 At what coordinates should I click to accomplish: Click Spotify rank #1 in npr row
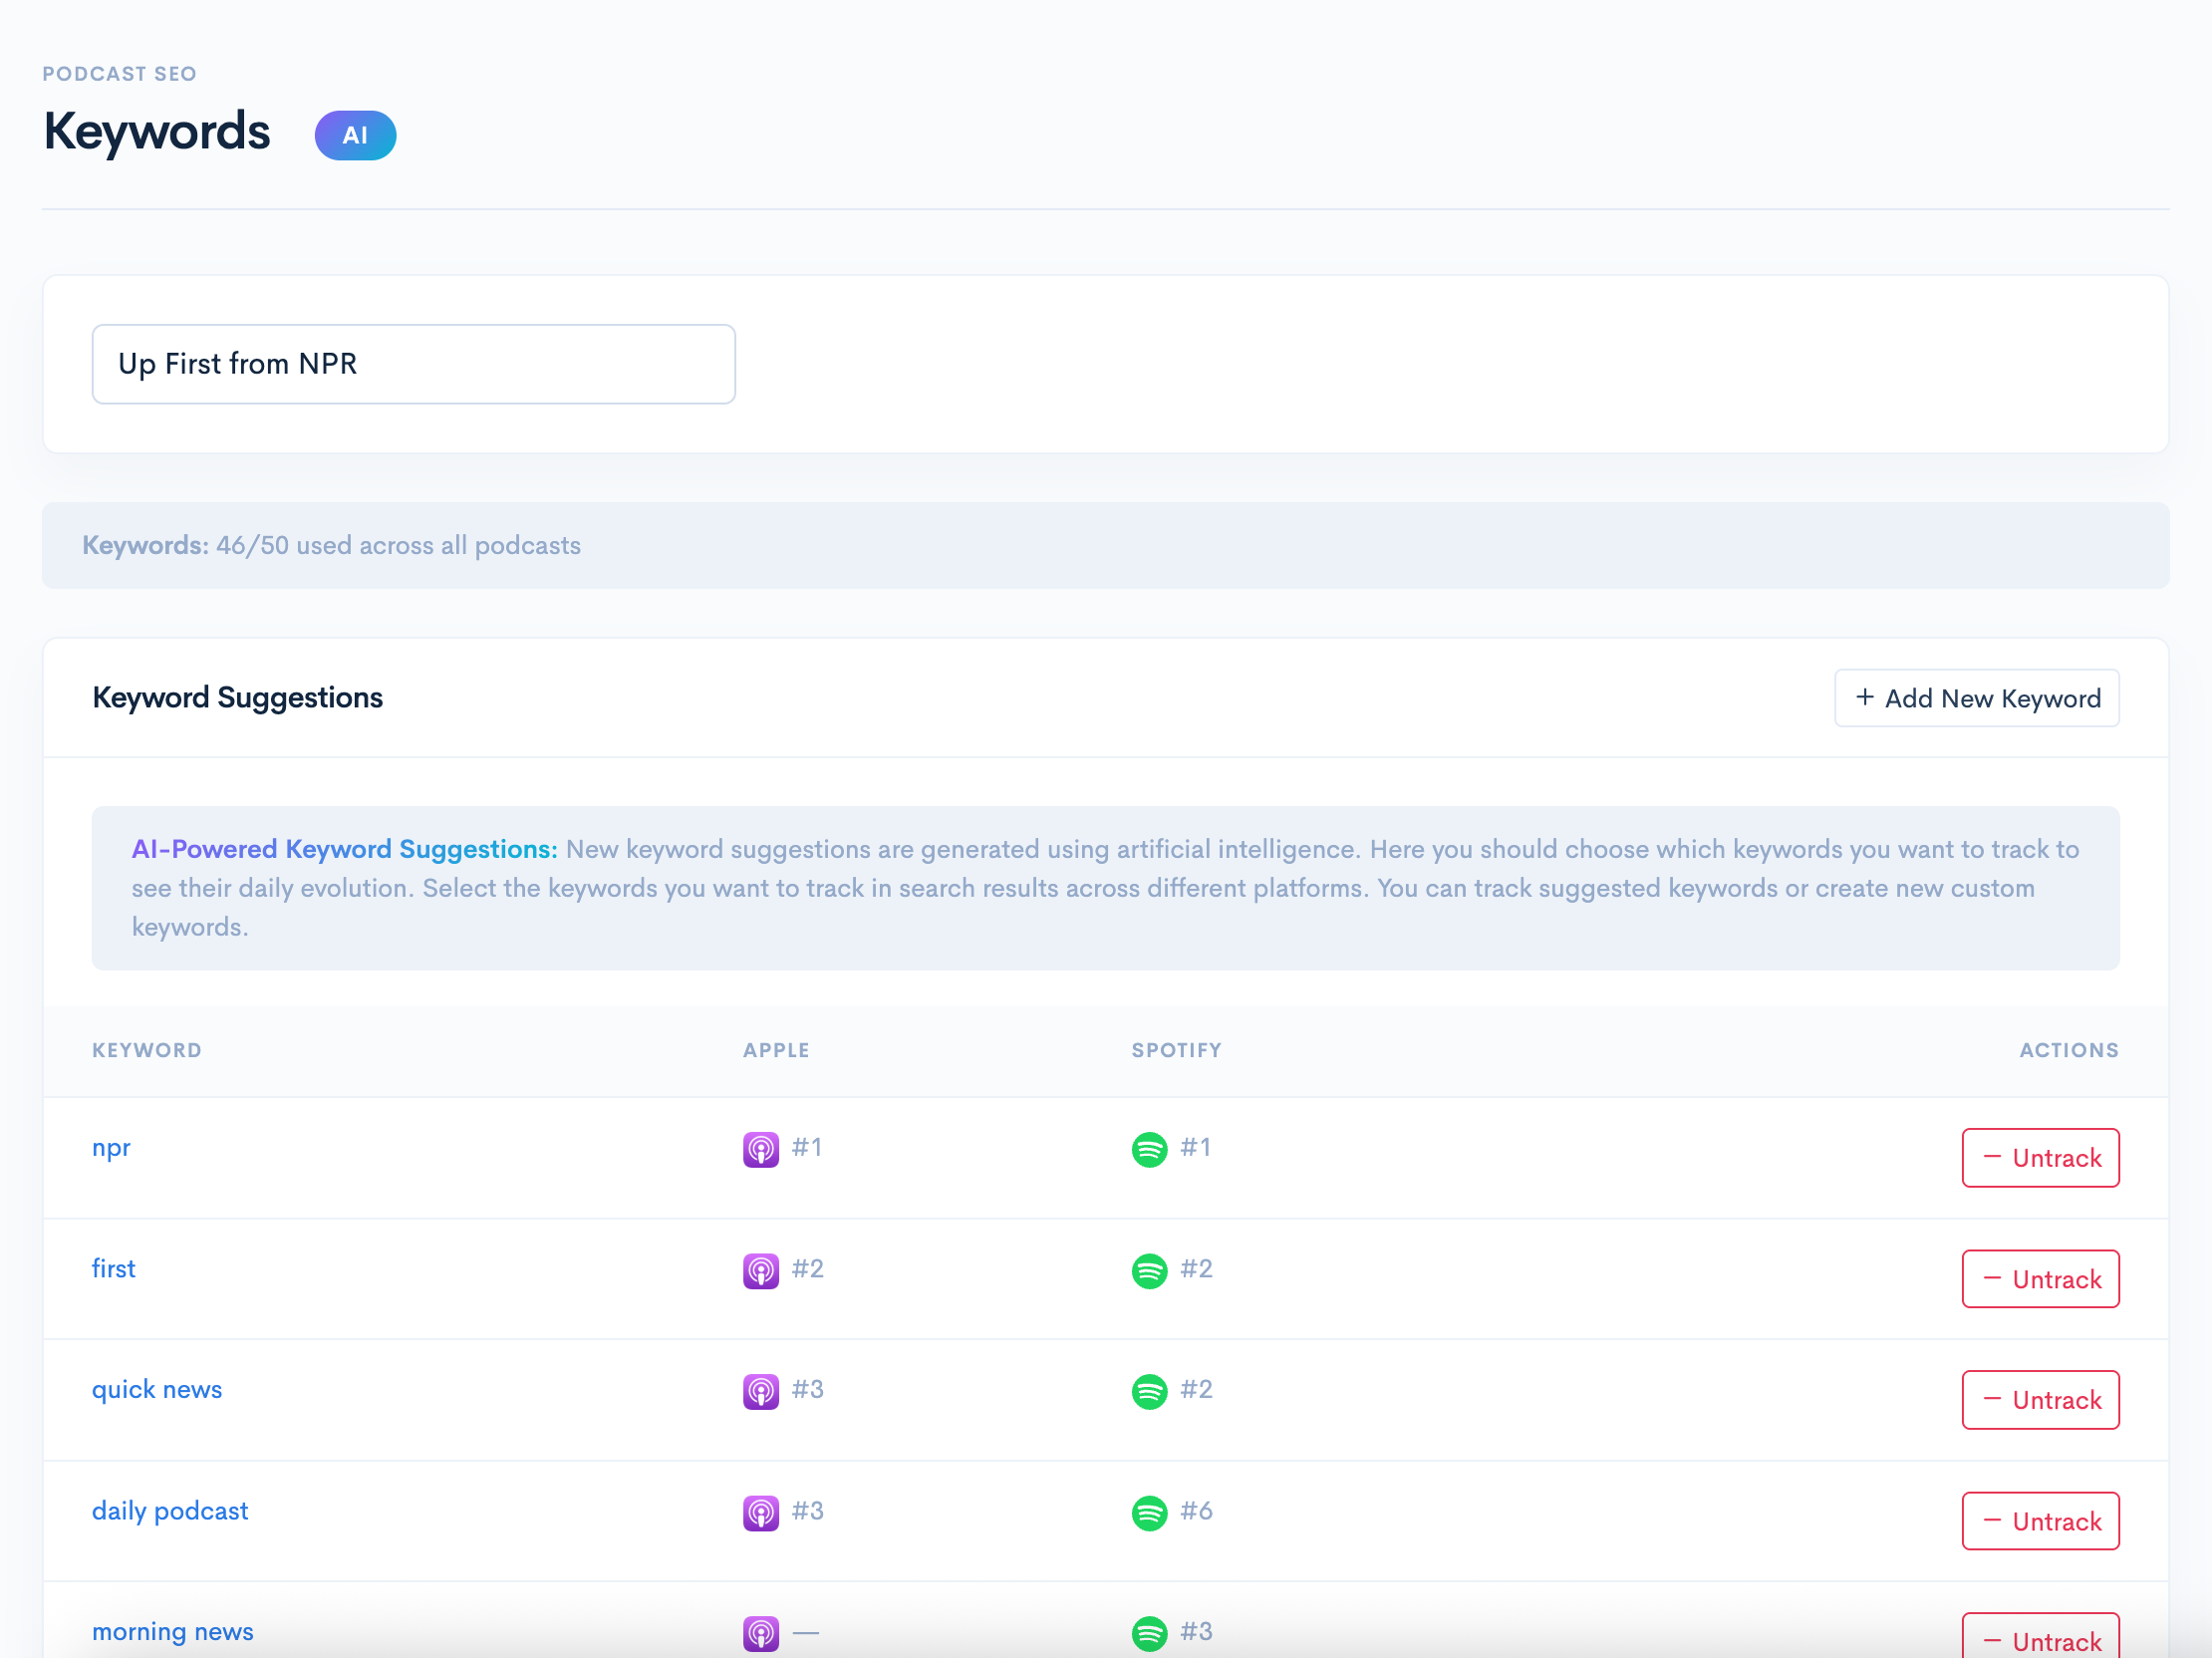[1195, 1147]
